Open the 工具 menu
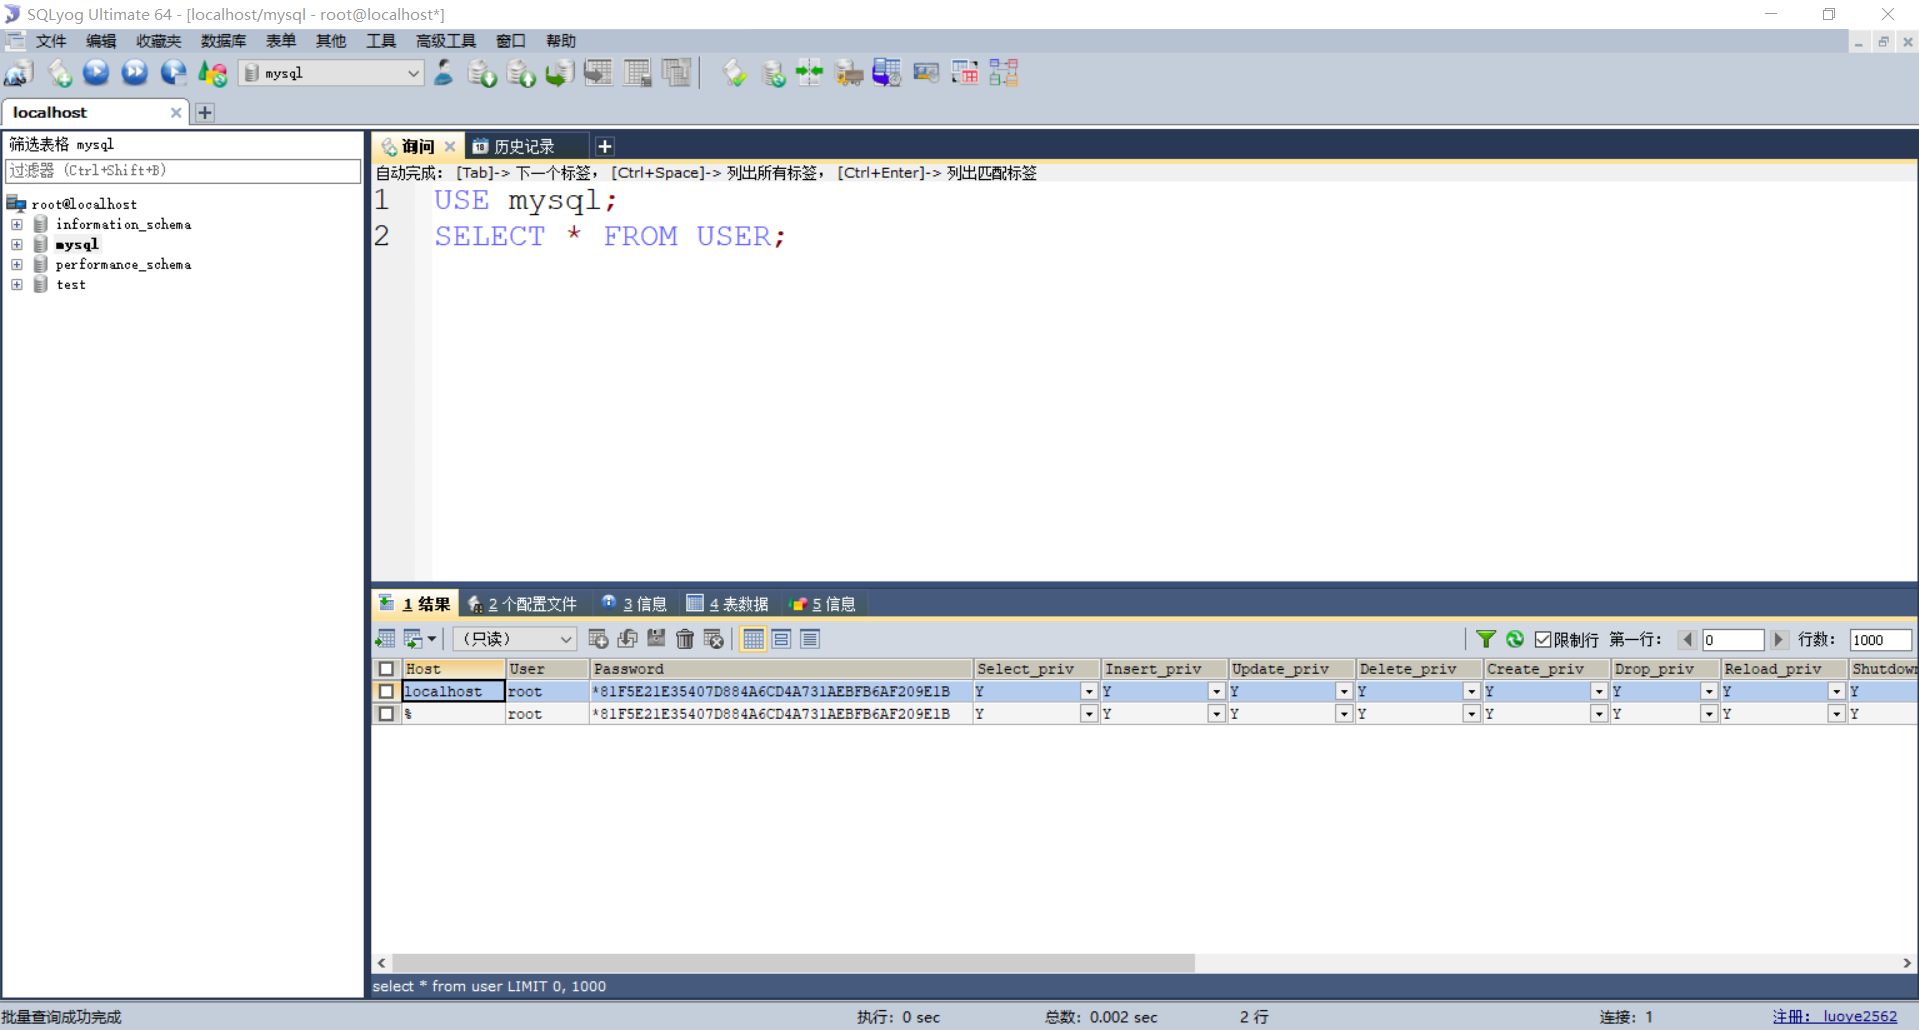Screen dimensions: 1919x1030 coord(380,40)
